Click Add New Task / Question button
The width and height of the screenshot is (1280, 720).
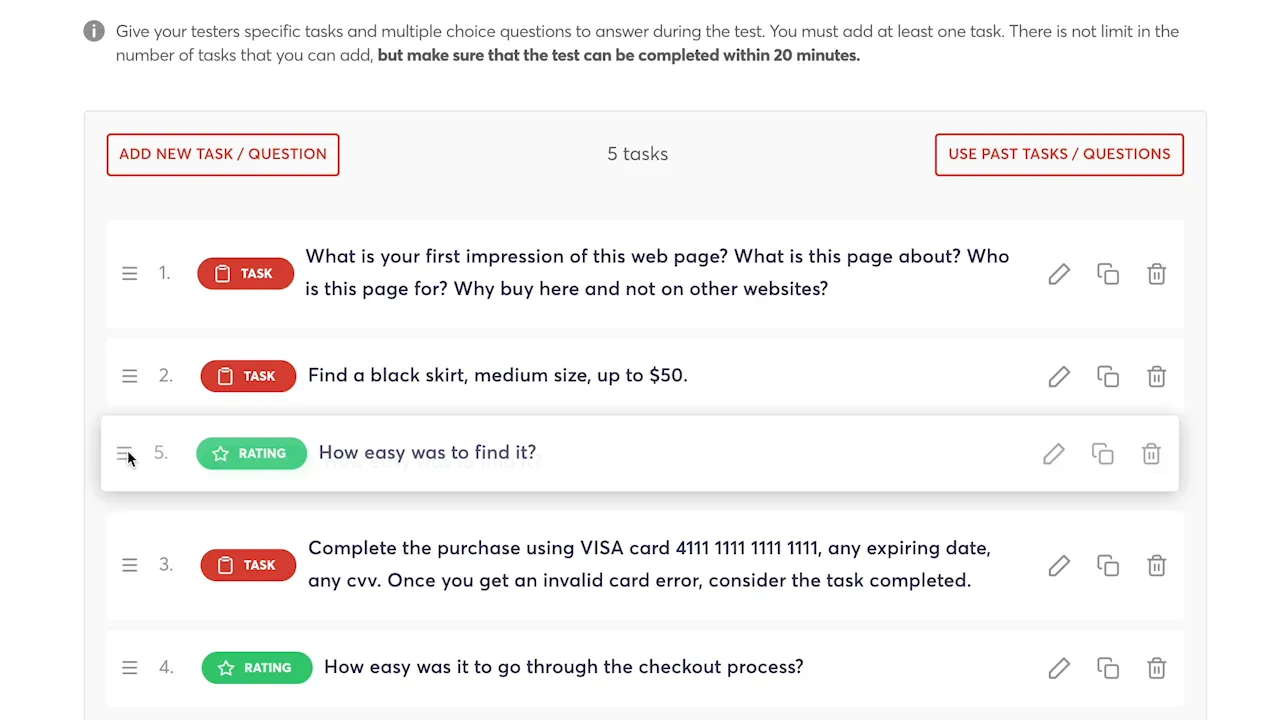click(223, 154)
